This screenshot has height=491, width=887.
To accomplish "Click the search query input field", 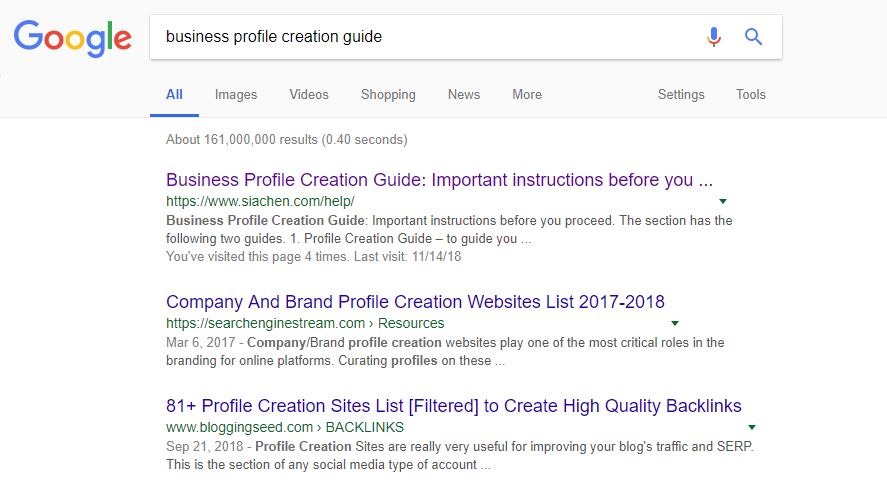I will [x=420, y=37].
